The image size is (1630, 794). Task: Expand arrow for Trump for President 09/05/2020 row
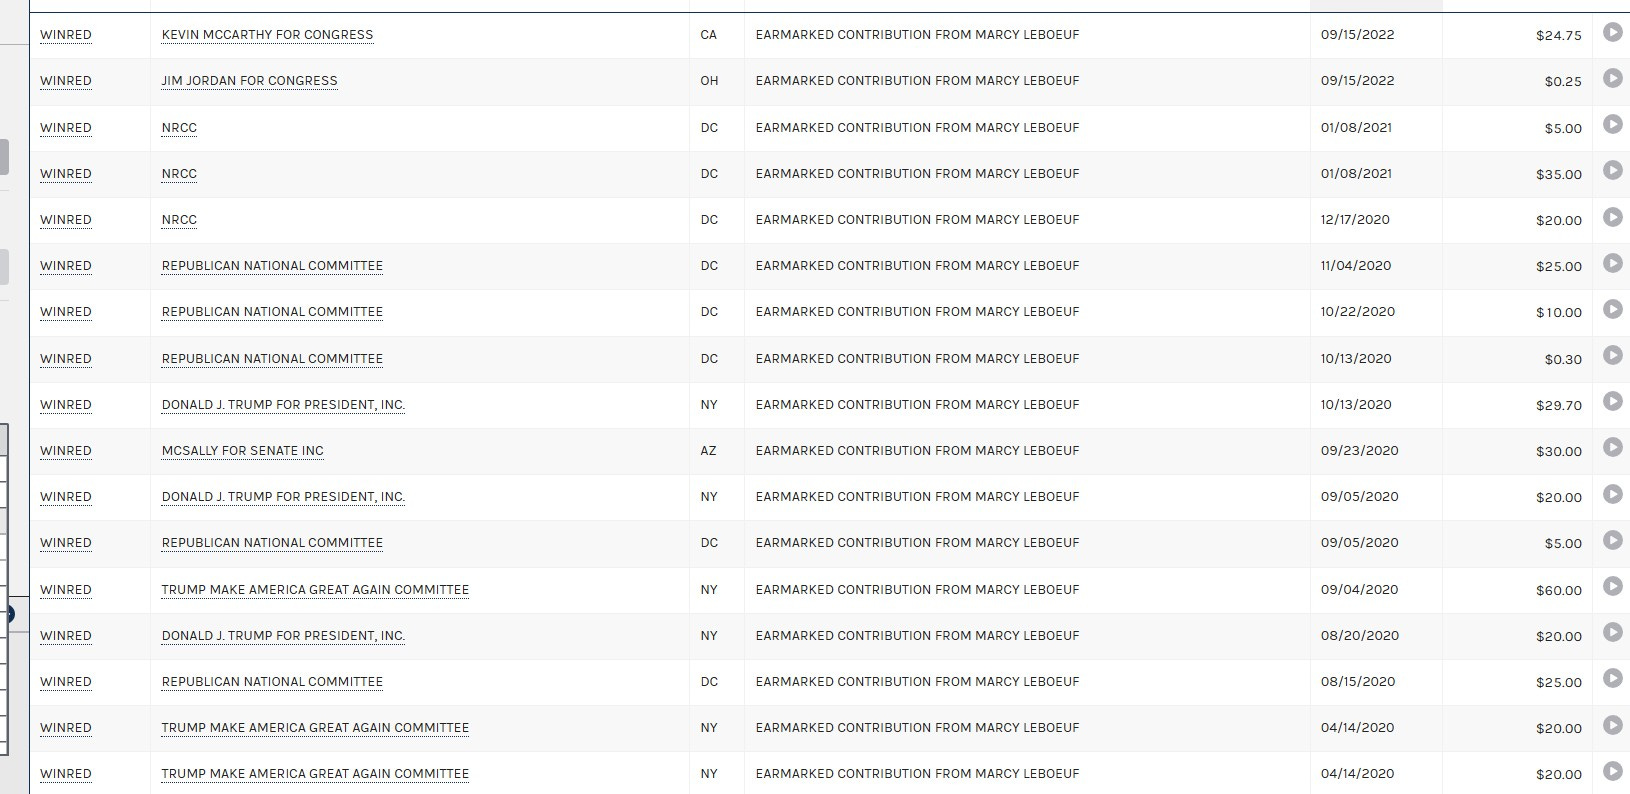[x=1612, y=494]
